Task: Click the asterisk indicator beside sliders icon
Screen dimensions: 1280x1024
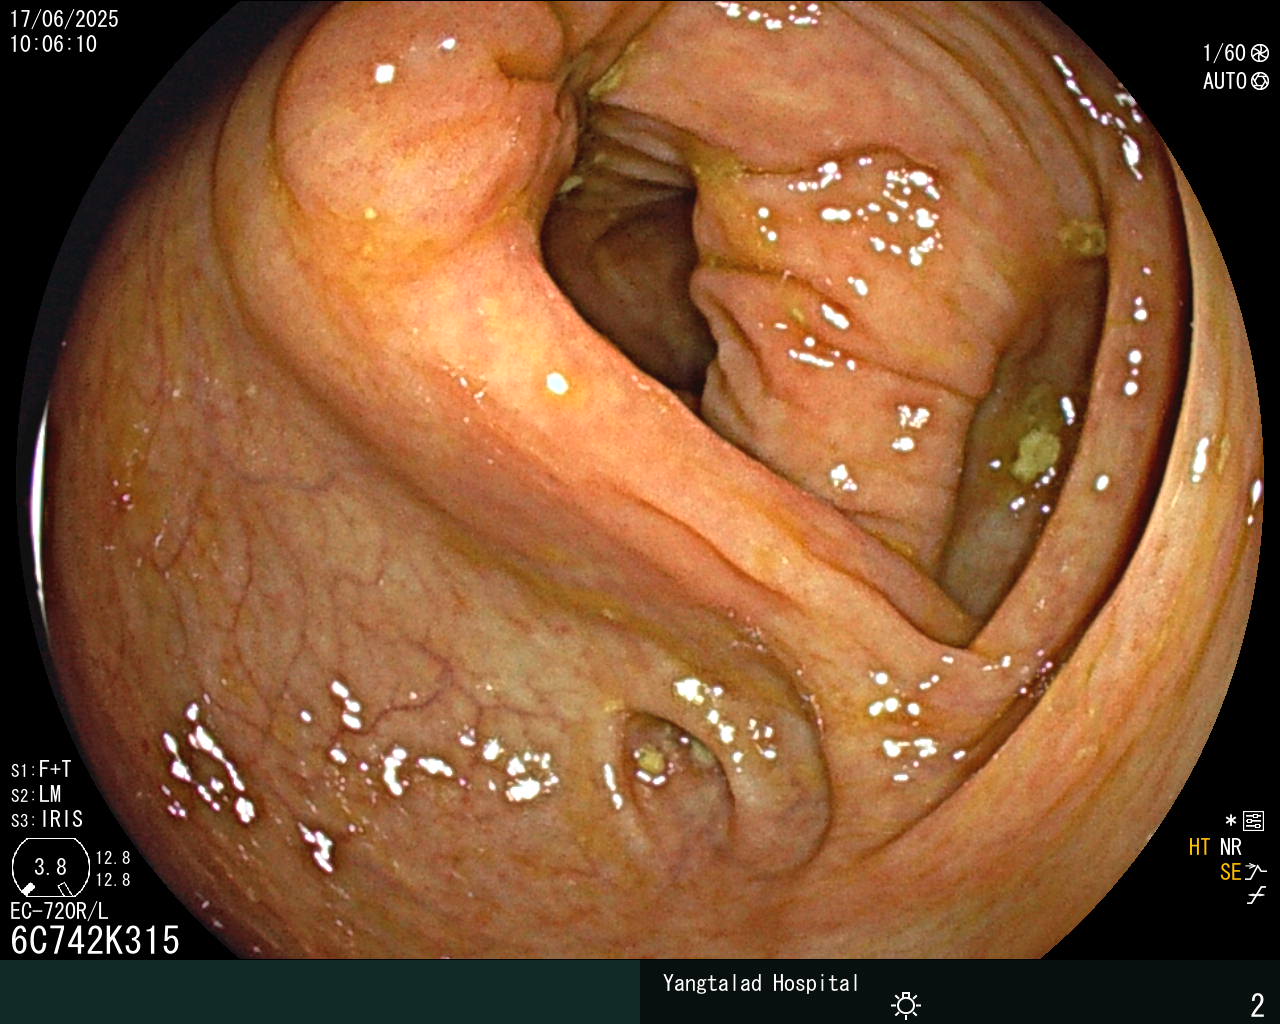Action: coord(1231,821)
